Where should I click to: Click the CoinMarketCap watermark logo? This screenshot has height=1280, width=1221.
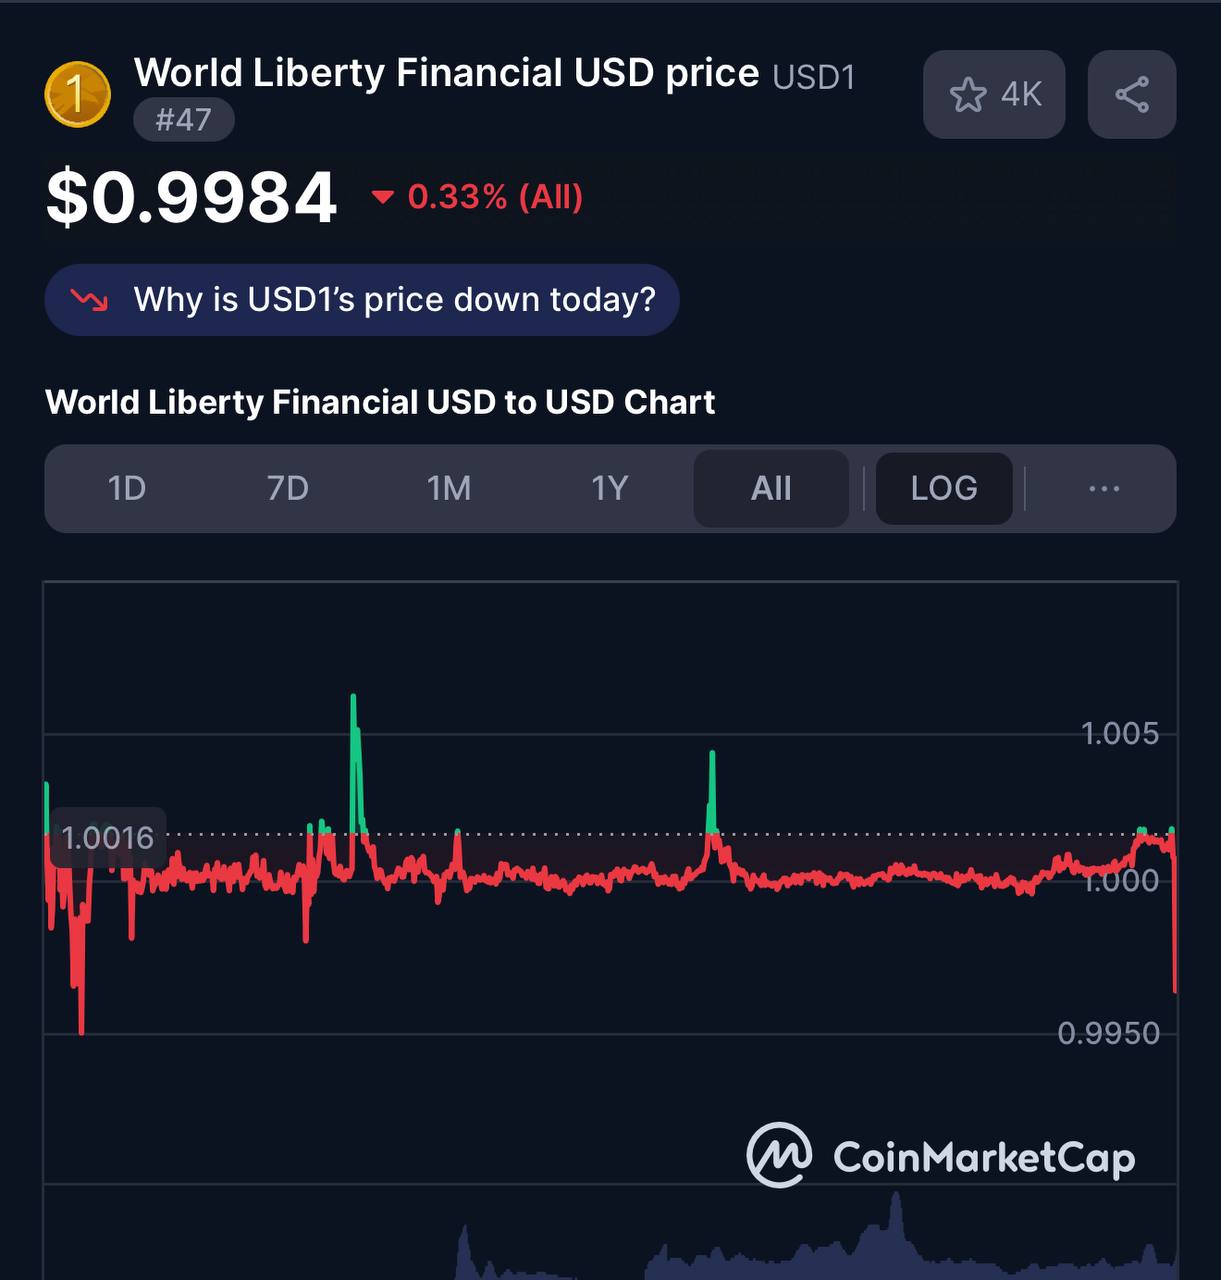point(941,1156)
